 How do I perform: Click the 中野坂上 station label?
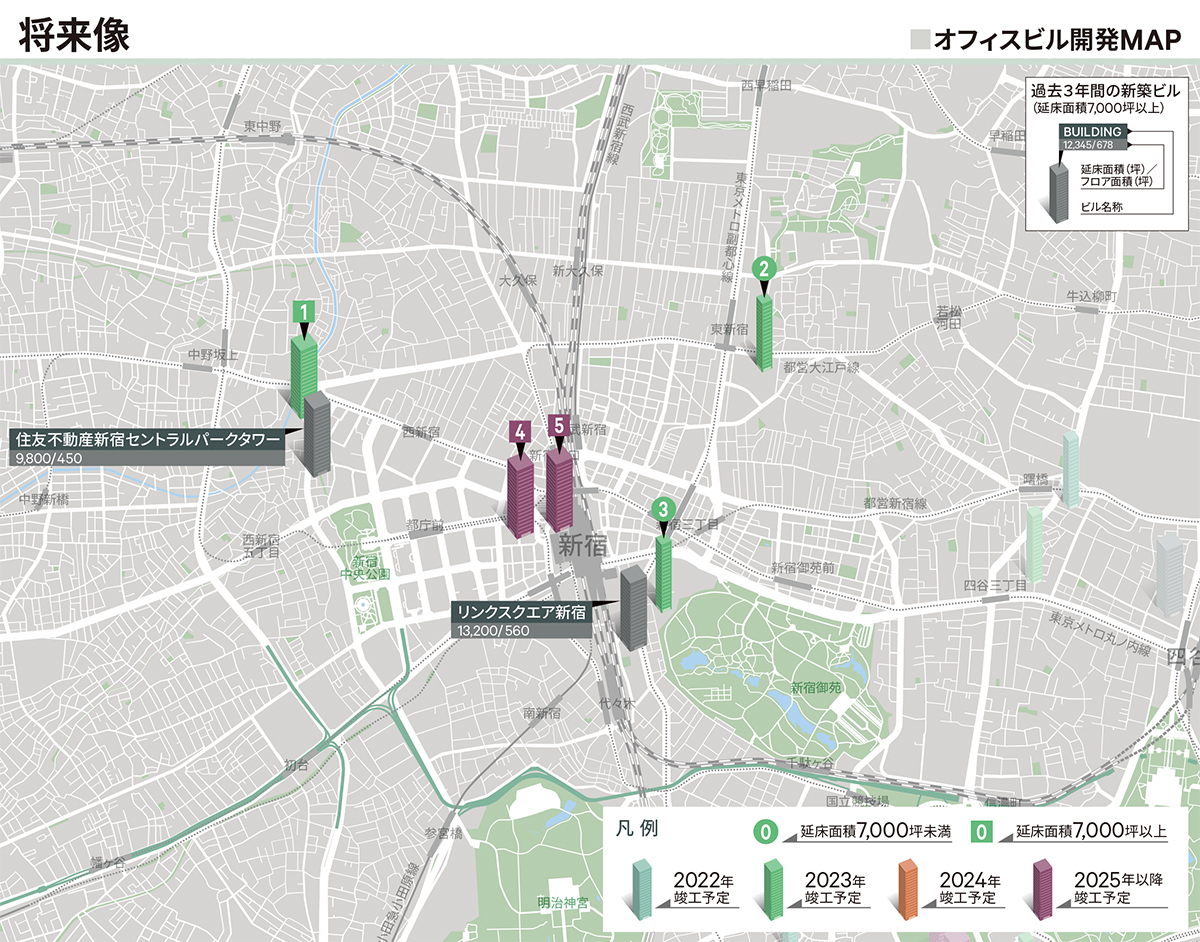(x=213, y=355)
